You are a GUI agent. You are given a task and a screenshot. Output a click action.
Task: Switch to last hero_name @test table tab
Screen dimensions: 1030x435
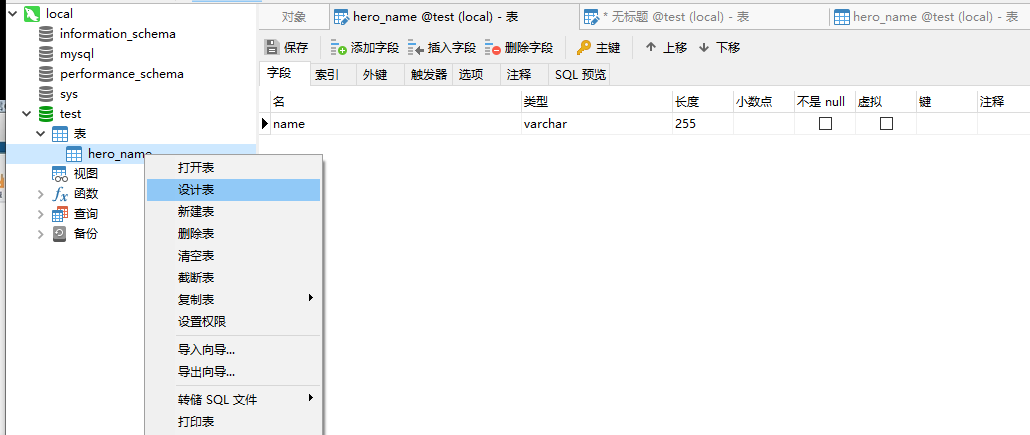pos(929,17)
